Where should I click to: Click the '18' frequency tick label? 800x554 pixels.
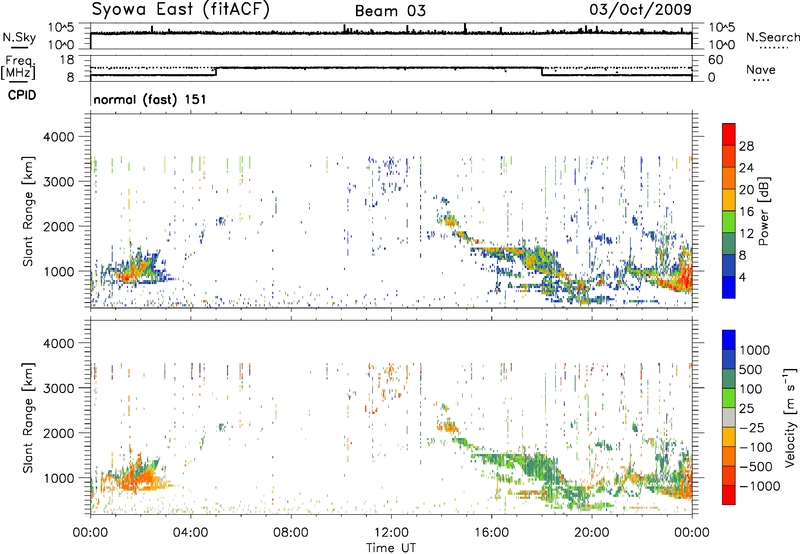pyautogui.click(x=67, y=60)
